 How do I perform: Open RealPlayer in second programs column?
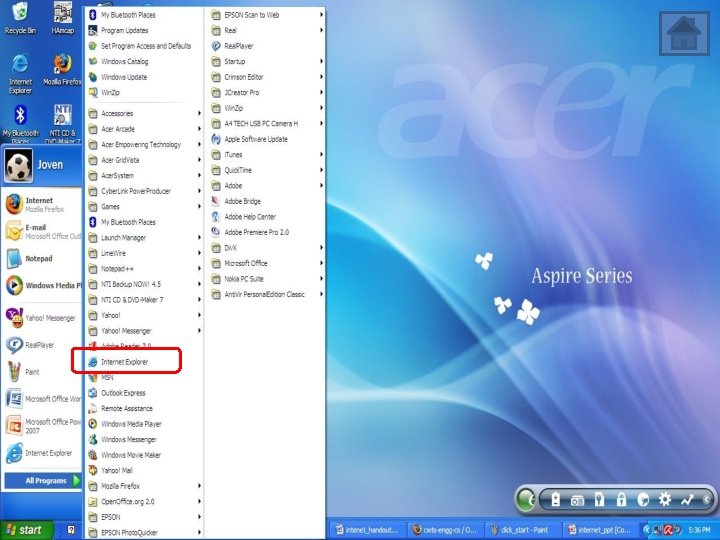(267, 46)
